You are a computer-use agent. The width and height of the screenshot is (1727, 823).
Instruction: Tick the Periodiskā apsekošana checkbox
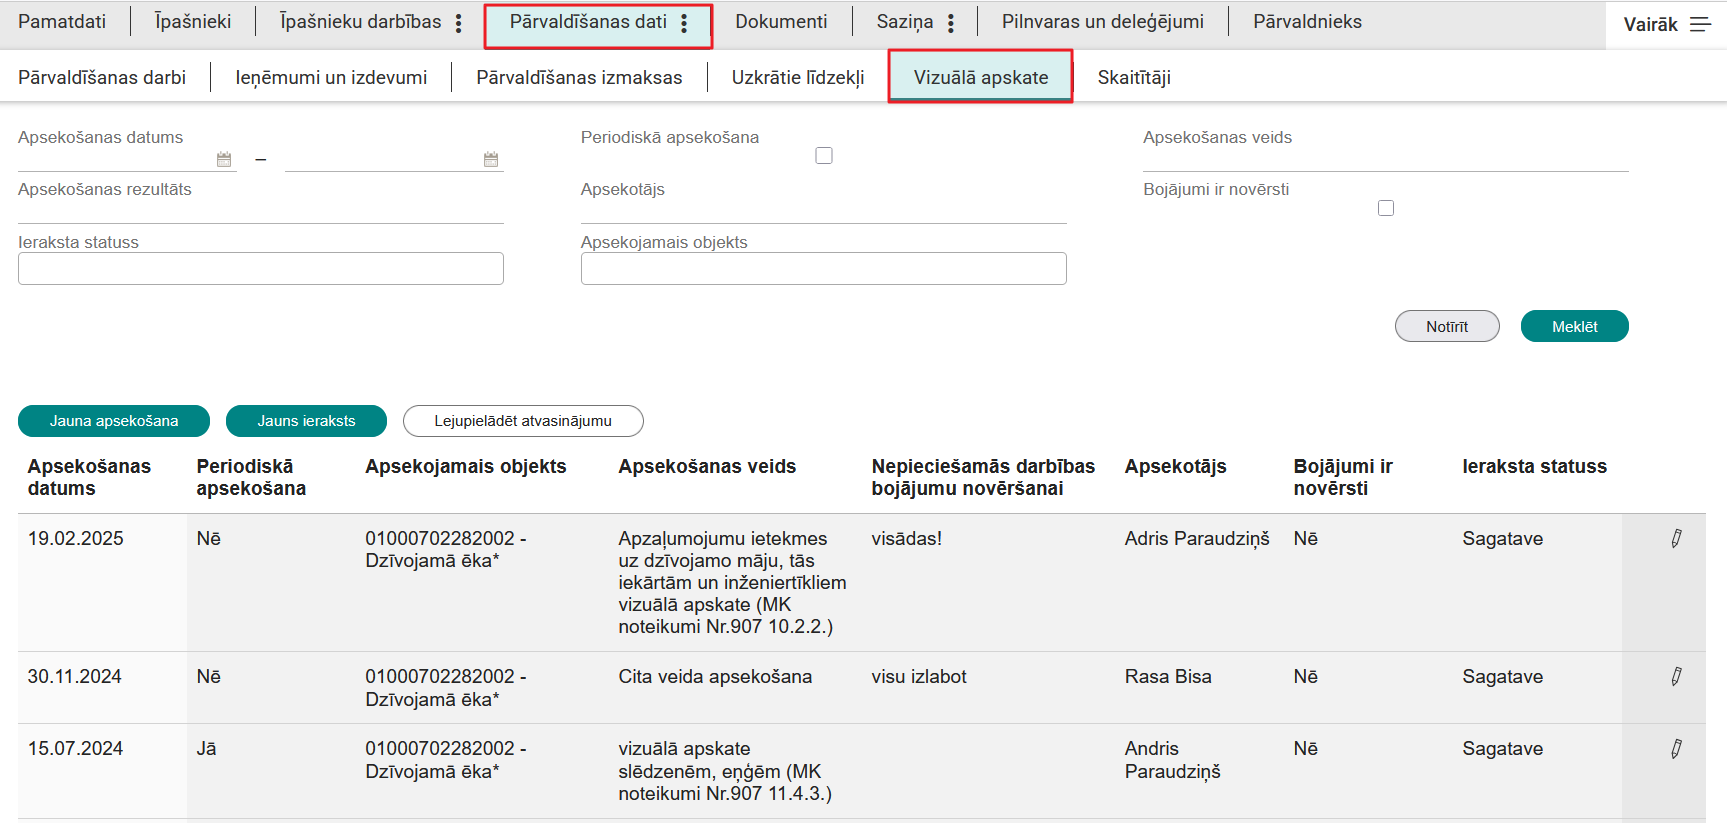tap(824, 155)
